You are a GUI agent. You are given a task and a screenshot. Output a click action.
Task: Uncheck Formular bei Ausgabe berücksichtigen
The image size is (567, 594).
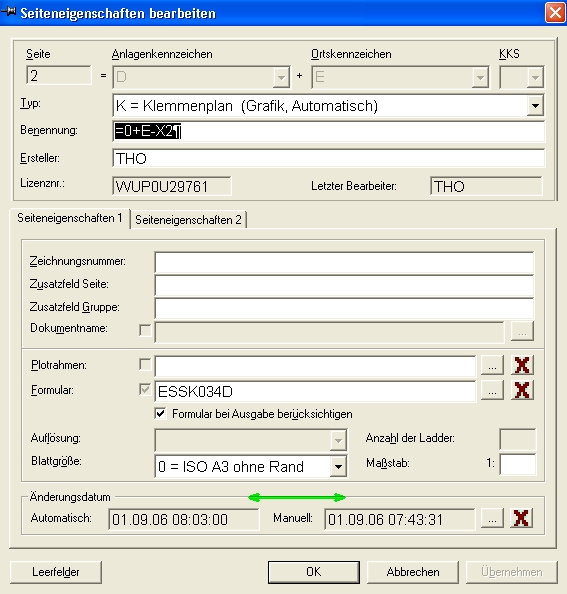pos(161,413)
